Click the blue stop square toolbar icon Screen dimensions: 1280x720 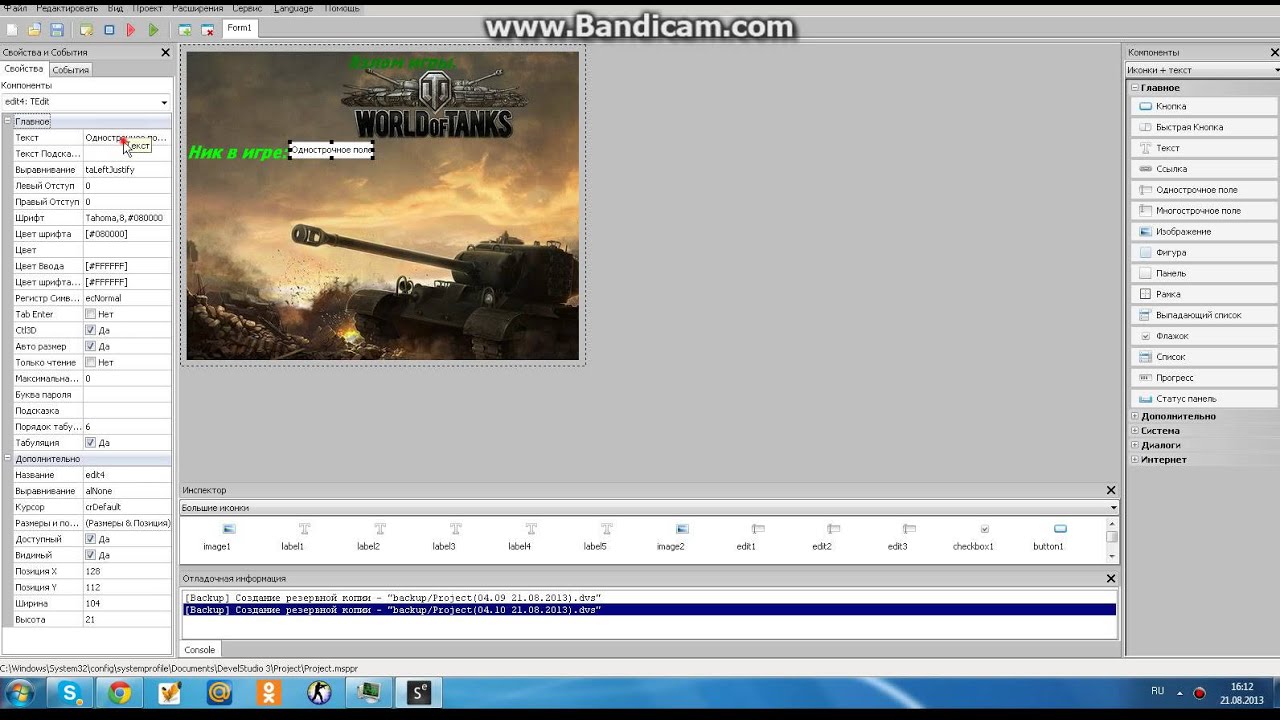coord(109,30)
